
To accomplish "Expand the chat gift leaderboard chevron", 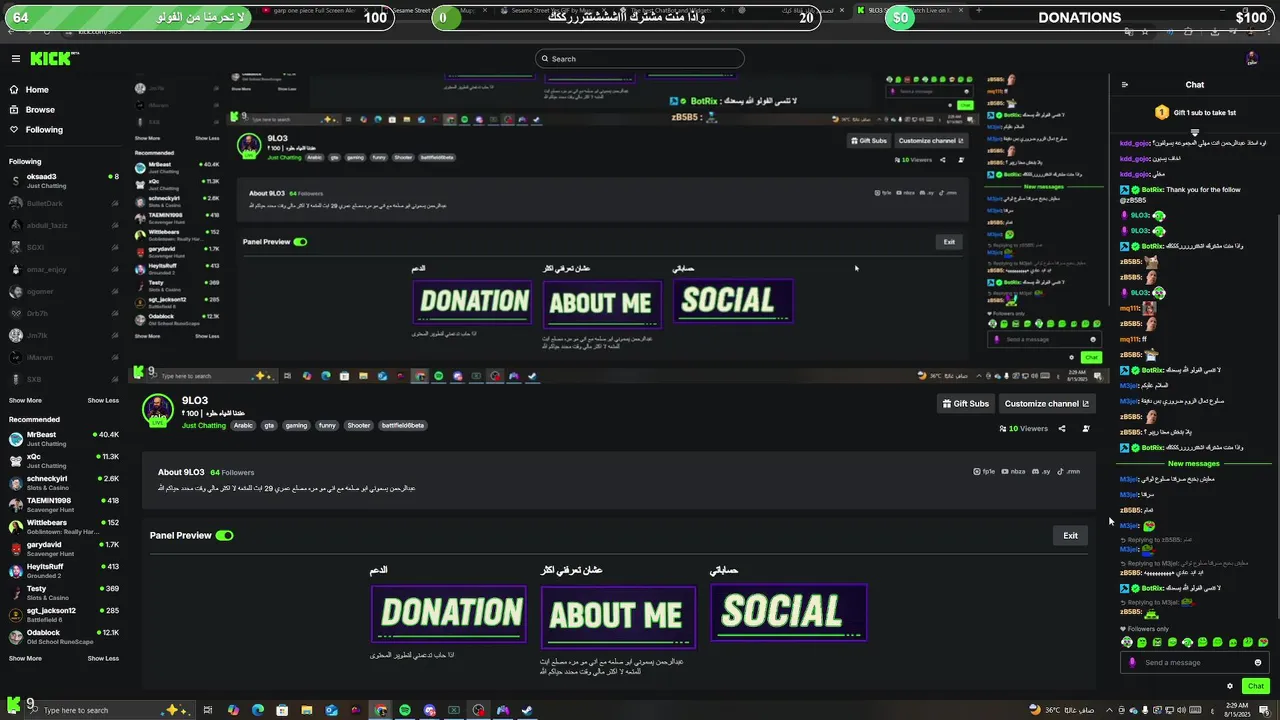I will 1195,132.
